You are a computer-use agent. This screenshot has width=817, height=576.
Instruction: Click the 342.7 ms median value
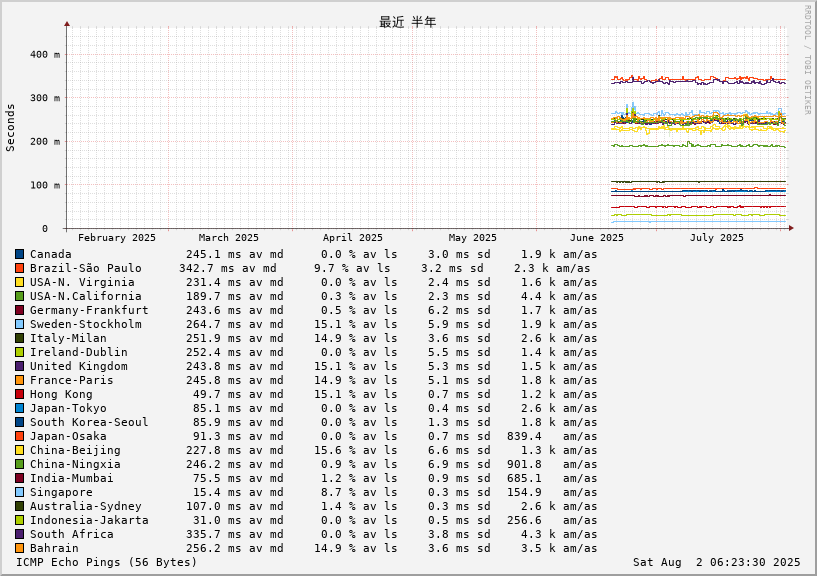207,268
